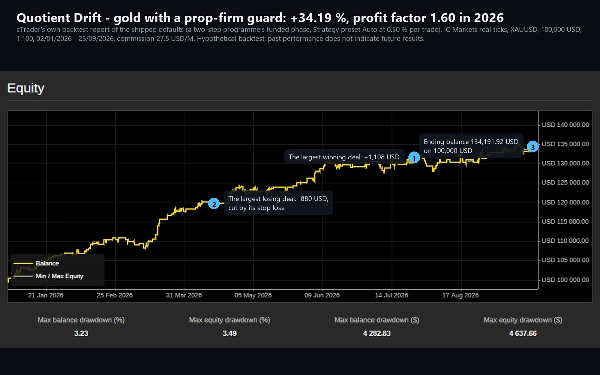The width and height of the screenshot is (600, 375).
Task: Click marker 3 at curve end
Action: coord(532,147)
